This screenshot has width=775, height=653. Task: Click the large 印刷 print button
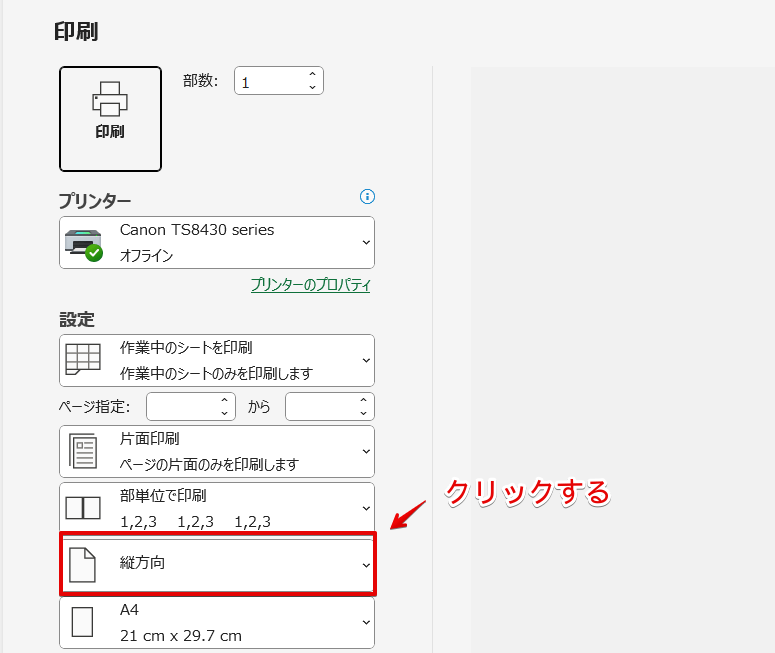pos(110,119)
